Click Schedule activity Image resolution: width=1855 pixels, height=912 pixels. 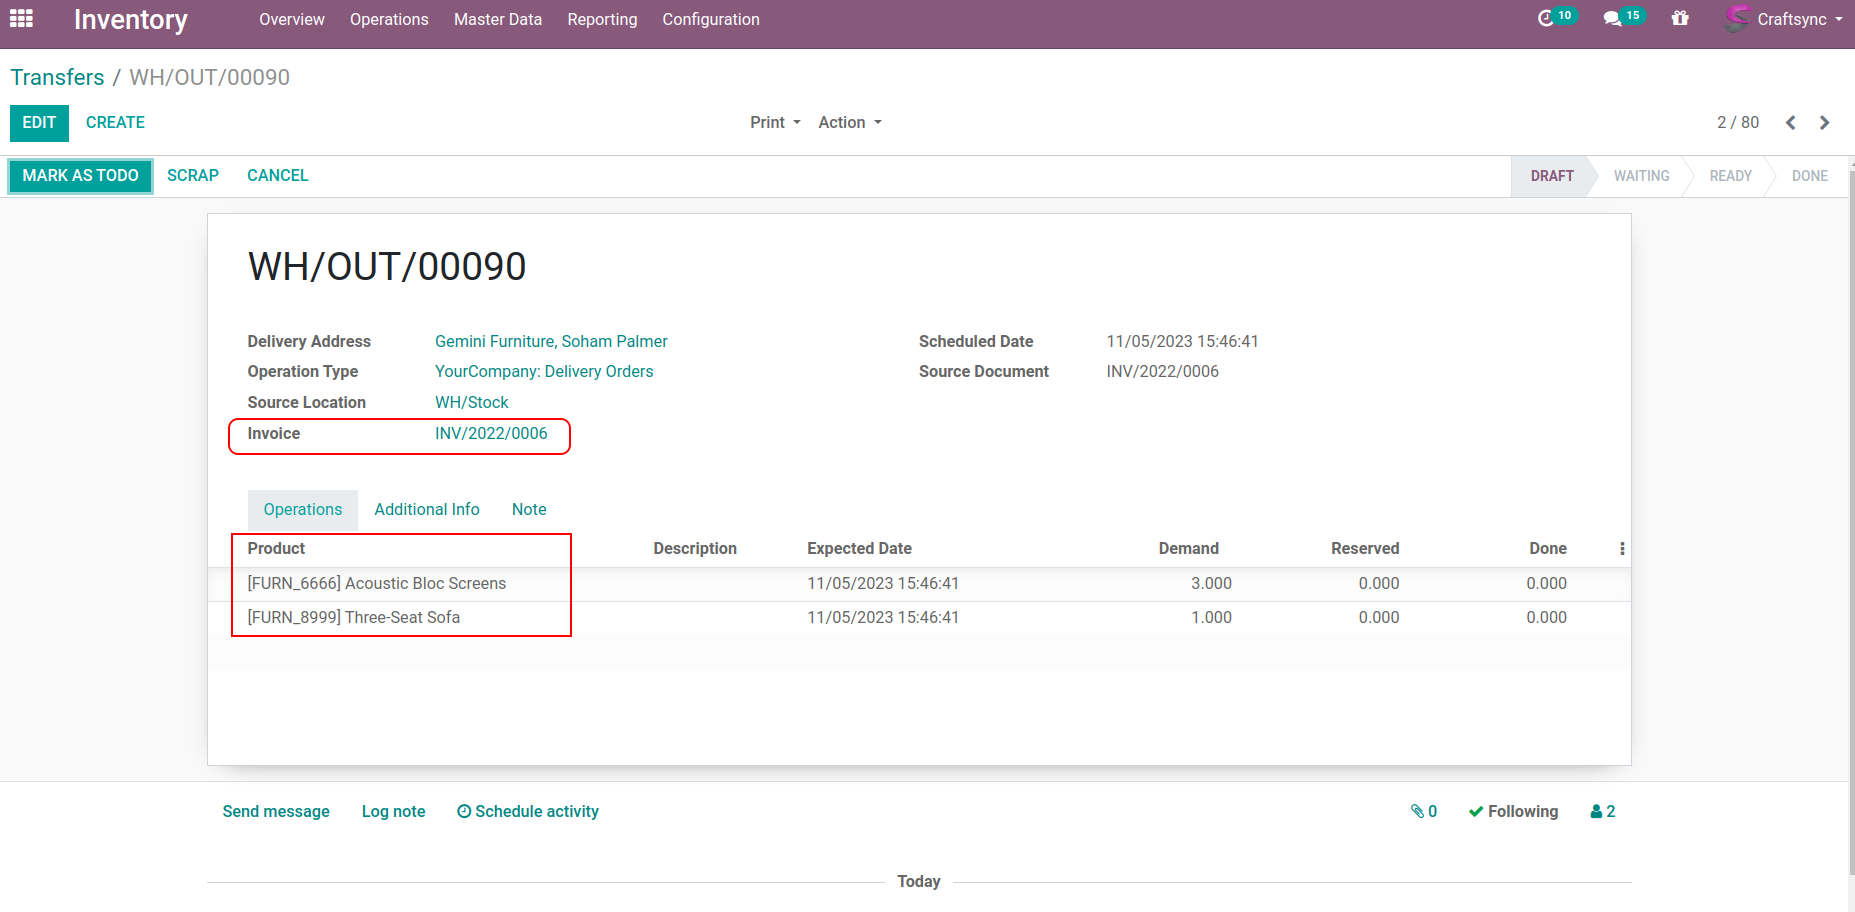[x=528, y=812]
